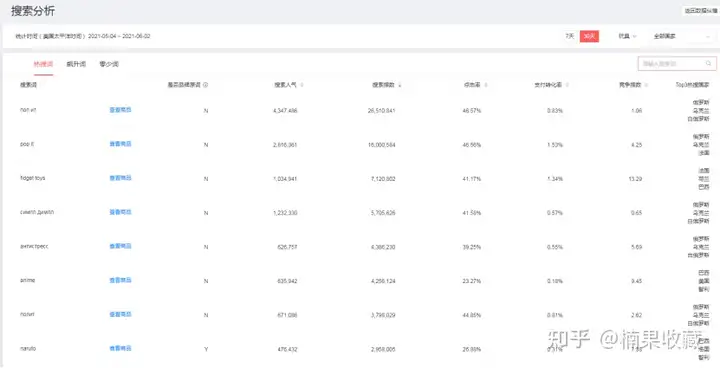This screenshot has width=720, height=368.
Task: Sort by 点击率 column arrow
Action: click(486, 85)
